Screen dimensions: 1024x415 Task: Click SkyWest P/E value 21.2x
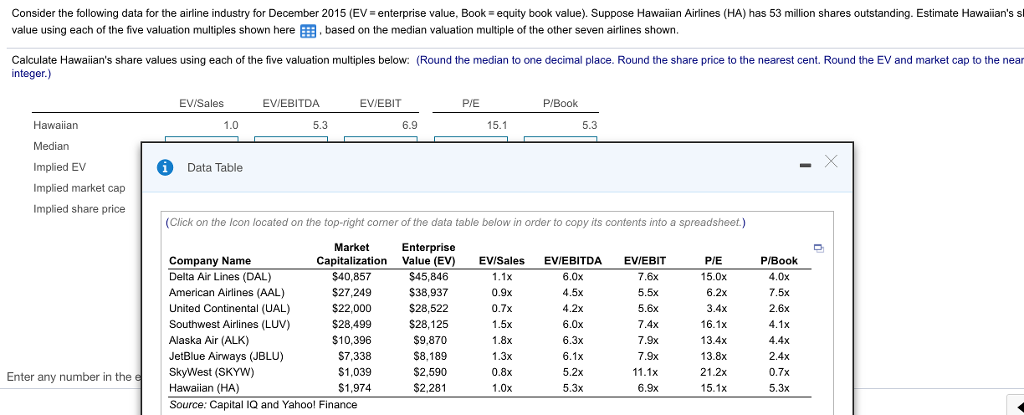pos(713,372)
